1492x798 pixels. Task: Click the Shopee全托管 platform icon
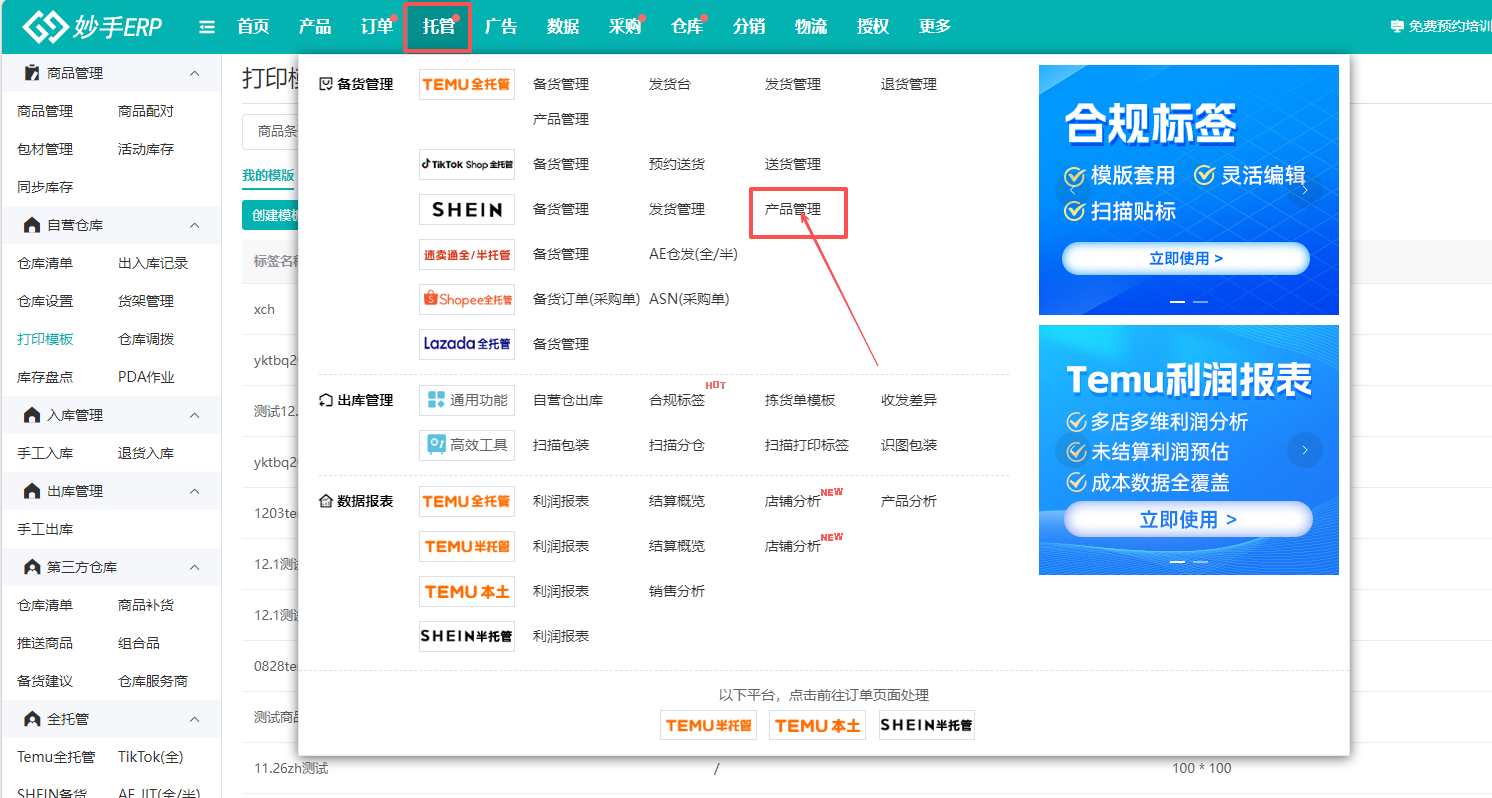pyautogui.click(x=466, y=299)
